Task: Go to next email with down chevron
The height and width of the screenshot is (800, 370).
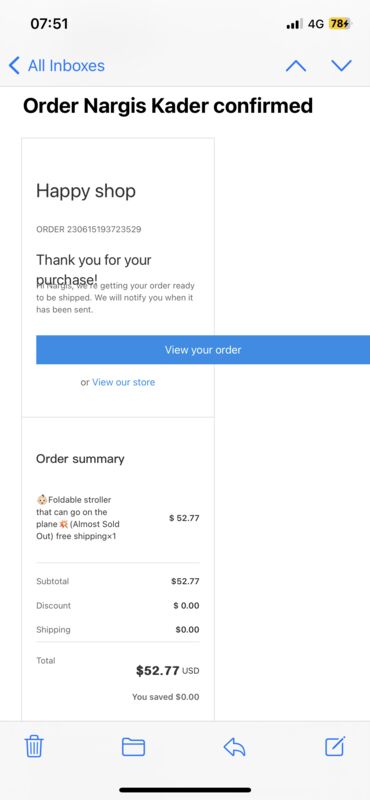Action: (341, 66)
